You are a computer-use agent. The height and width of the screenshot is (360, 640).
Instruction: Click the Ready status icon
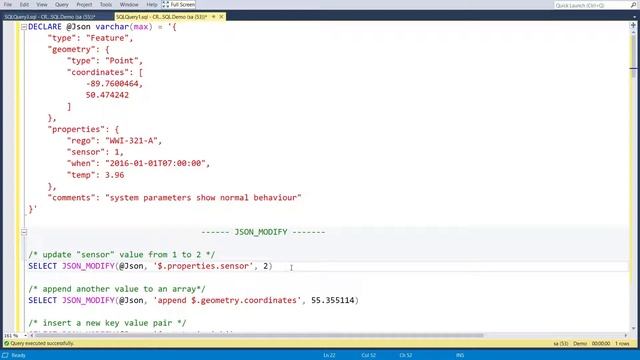coord(5,355)
